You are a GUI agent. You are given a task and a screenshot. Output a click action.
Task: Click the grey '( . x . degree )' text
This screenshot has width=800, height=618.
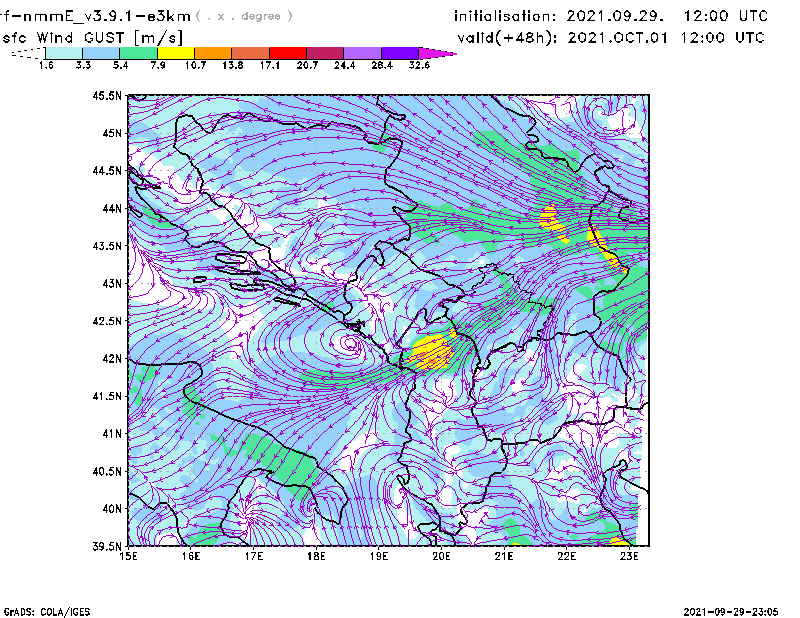tap(244, 16)
